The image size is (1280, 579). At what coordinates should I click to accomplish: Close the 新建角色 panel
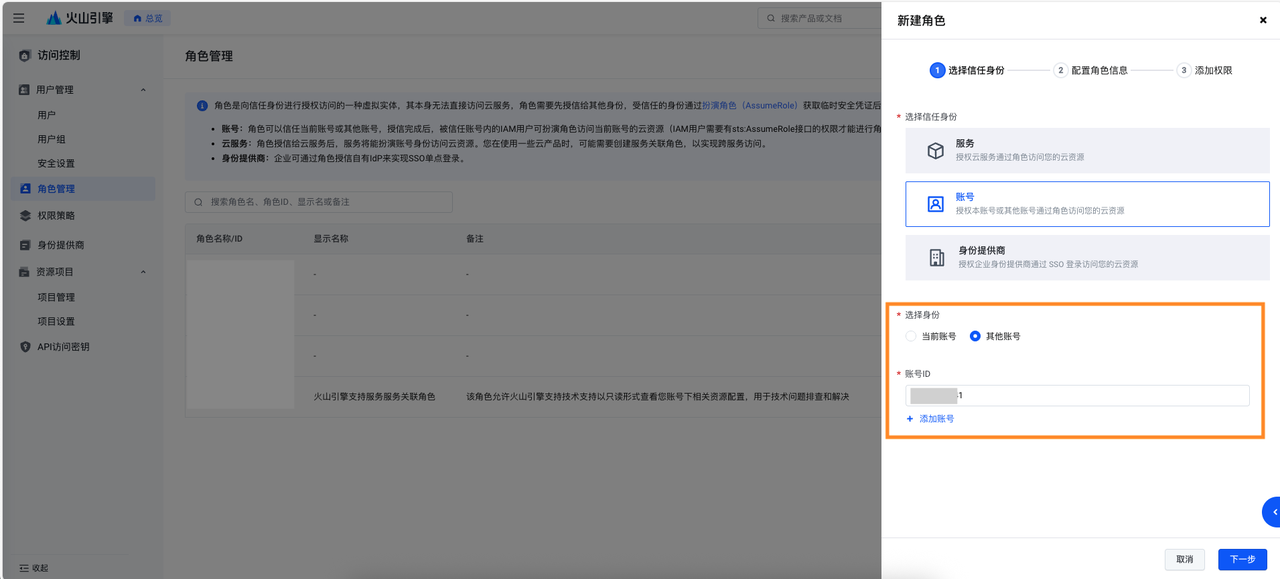tap(1262, 20)
